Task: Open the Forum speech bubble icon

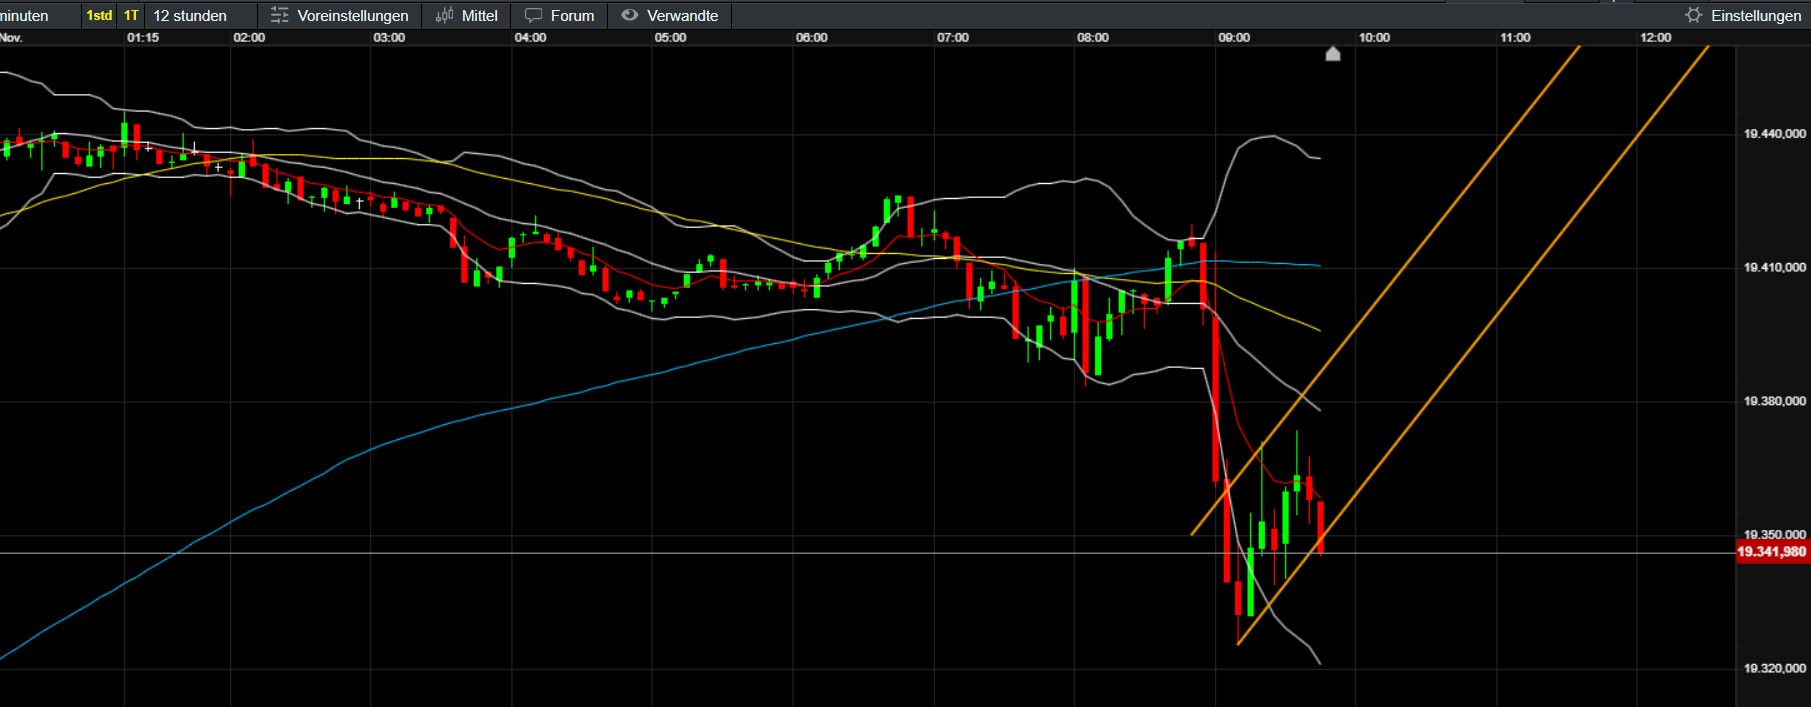Action: tap(534, 15)
